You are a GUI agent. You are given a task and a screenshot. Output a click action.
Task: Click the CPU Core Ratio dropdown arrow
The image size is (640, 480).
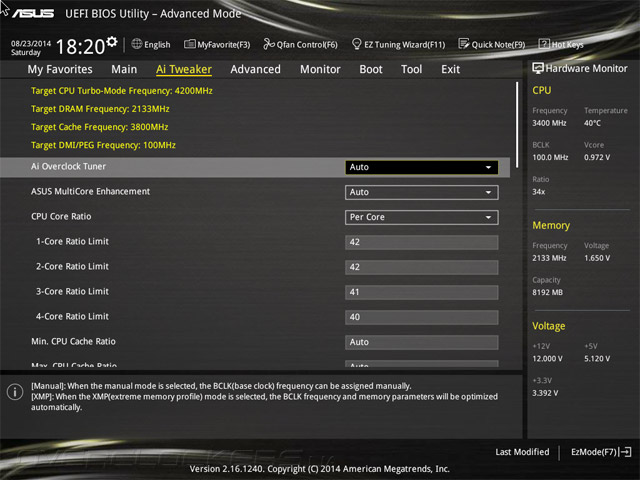coord(488,217)
